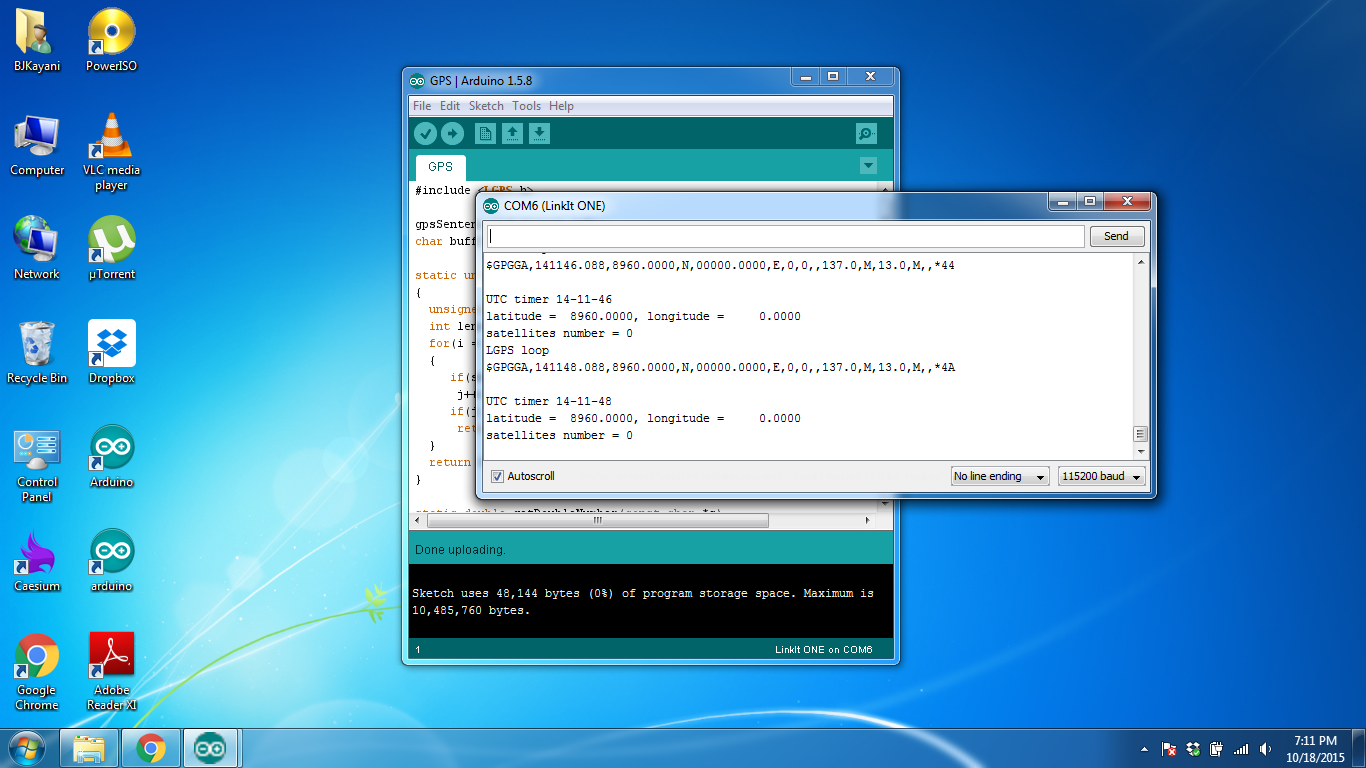The image size is (1366, 768).
Task: Save sketch using the Save down-arrow icon
Action: pos(539,134)
